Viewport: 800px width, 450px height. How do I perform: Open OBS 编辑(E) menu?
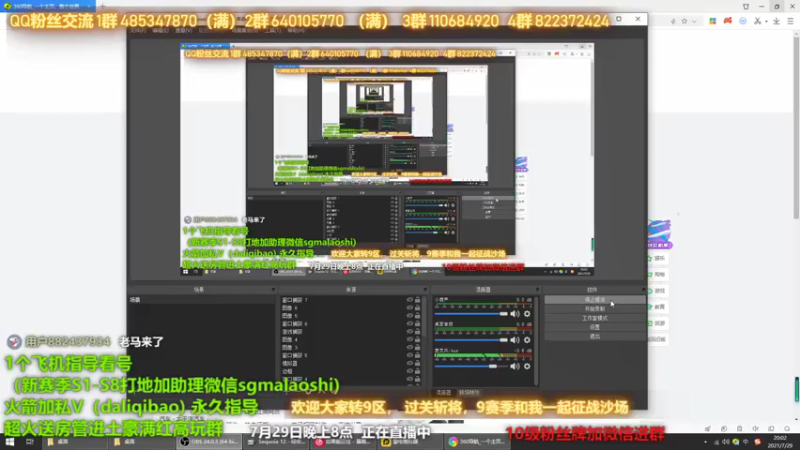click(x=160, y=31)
